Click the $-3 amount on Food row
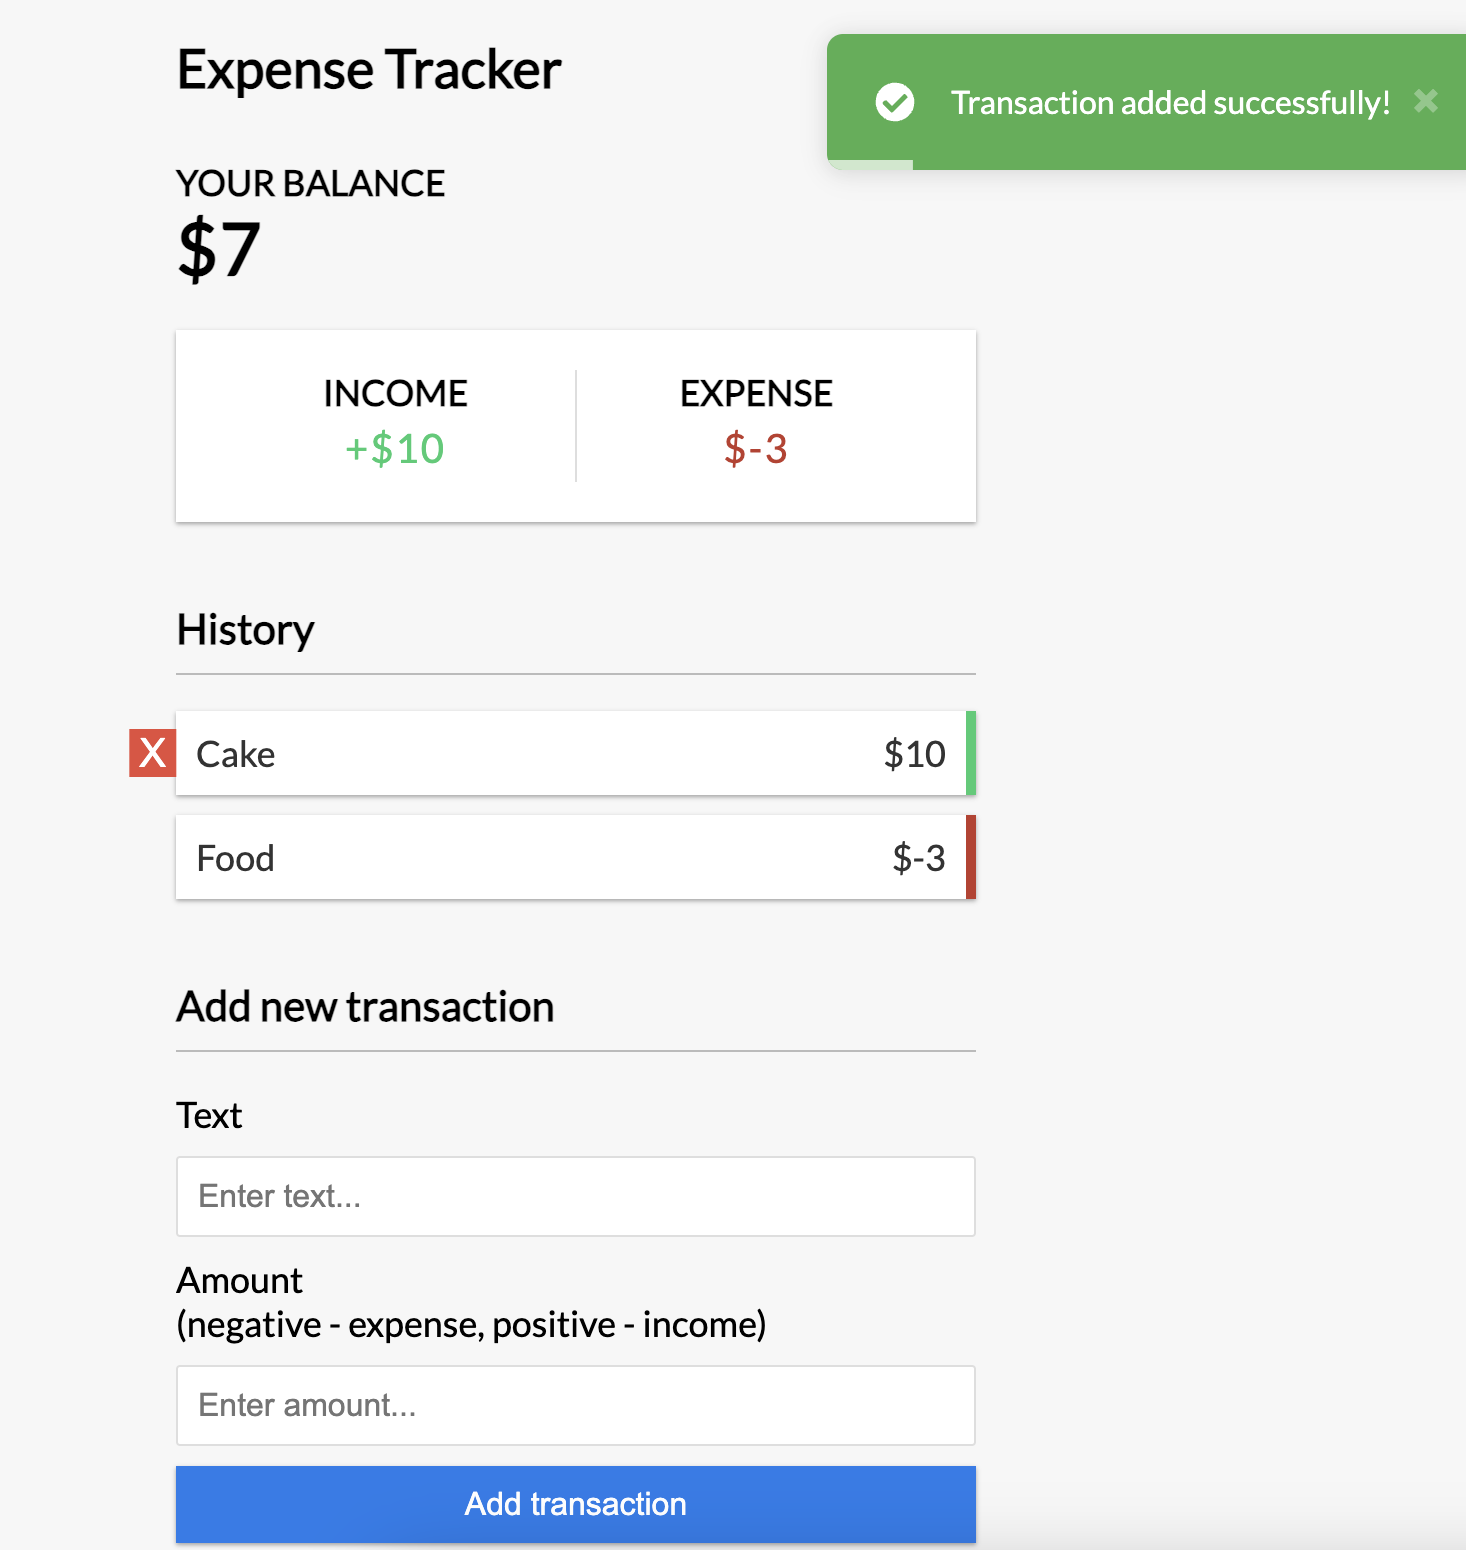 click(x=918, y=858)
